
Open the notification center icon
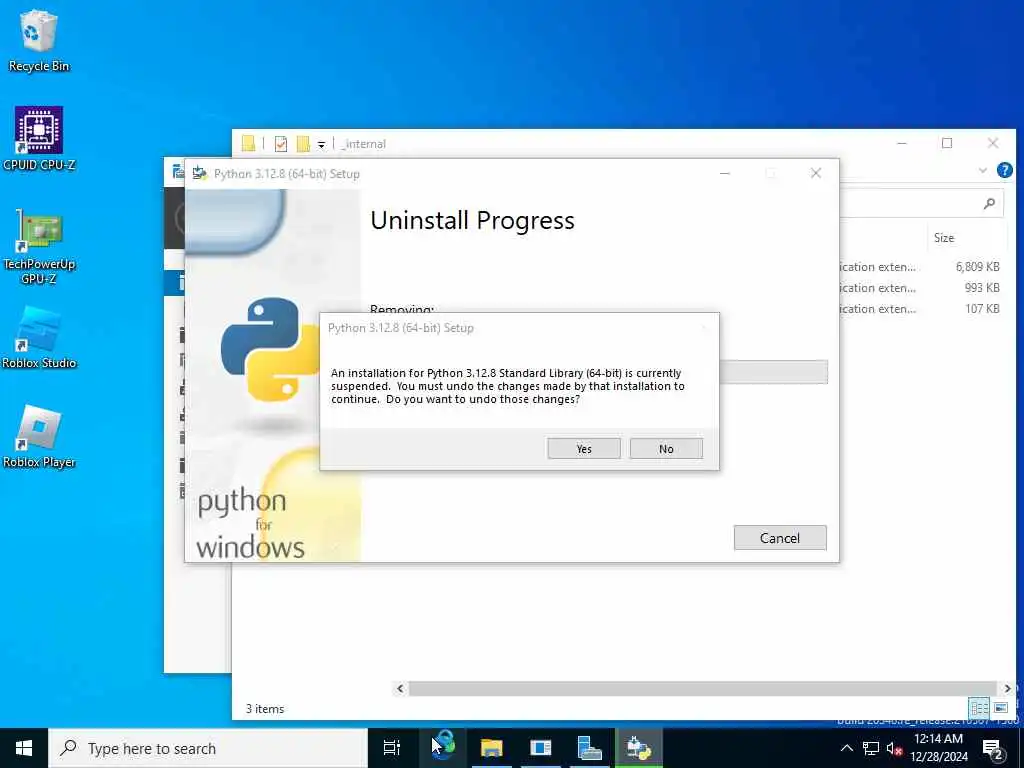(992, 750)
